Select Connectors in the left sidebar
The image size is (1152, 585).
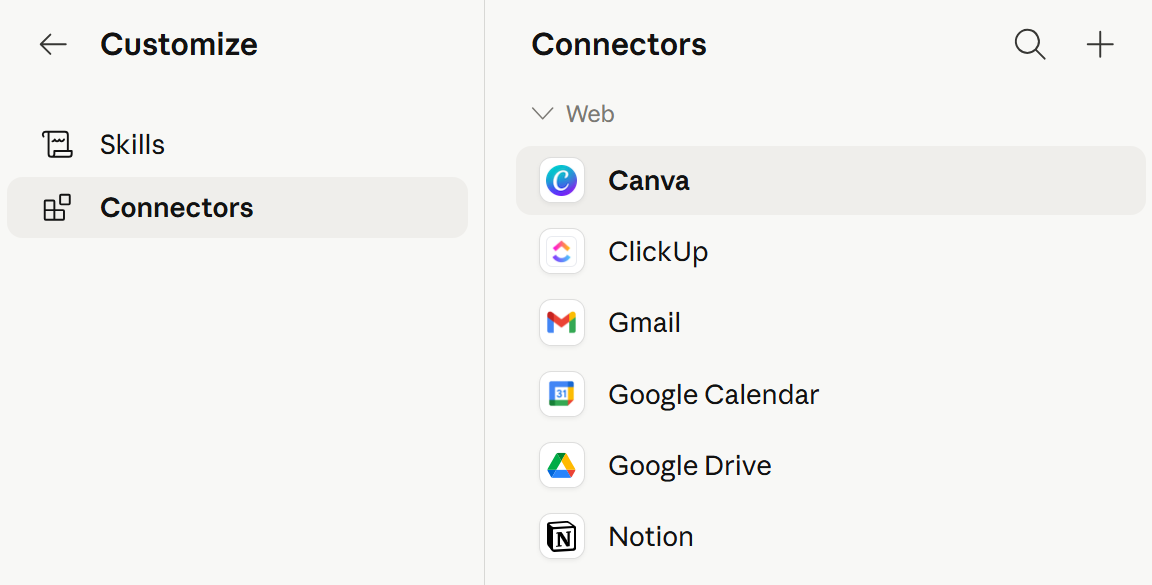coord(237,207)
